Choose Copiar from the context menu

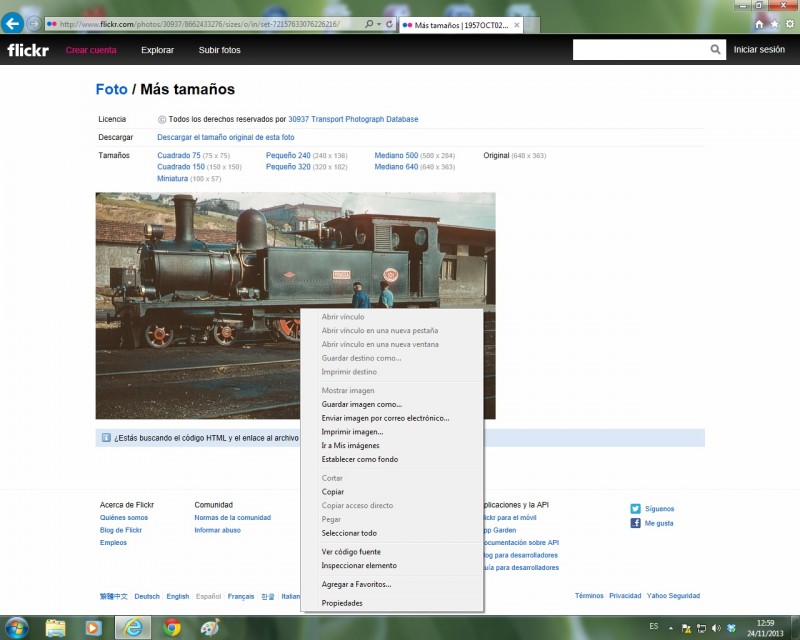(333, 492)
